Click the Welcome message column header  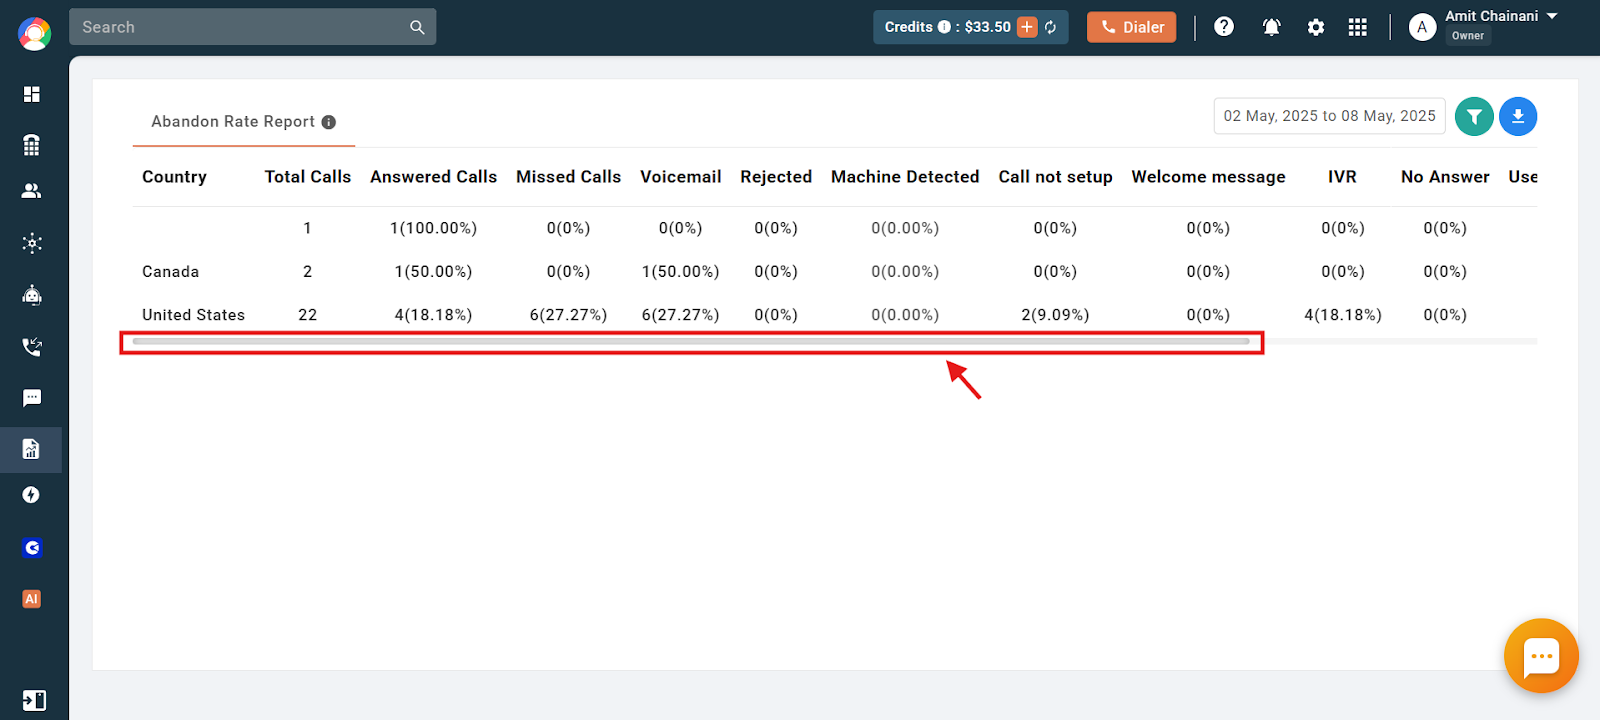[1208, 177]
